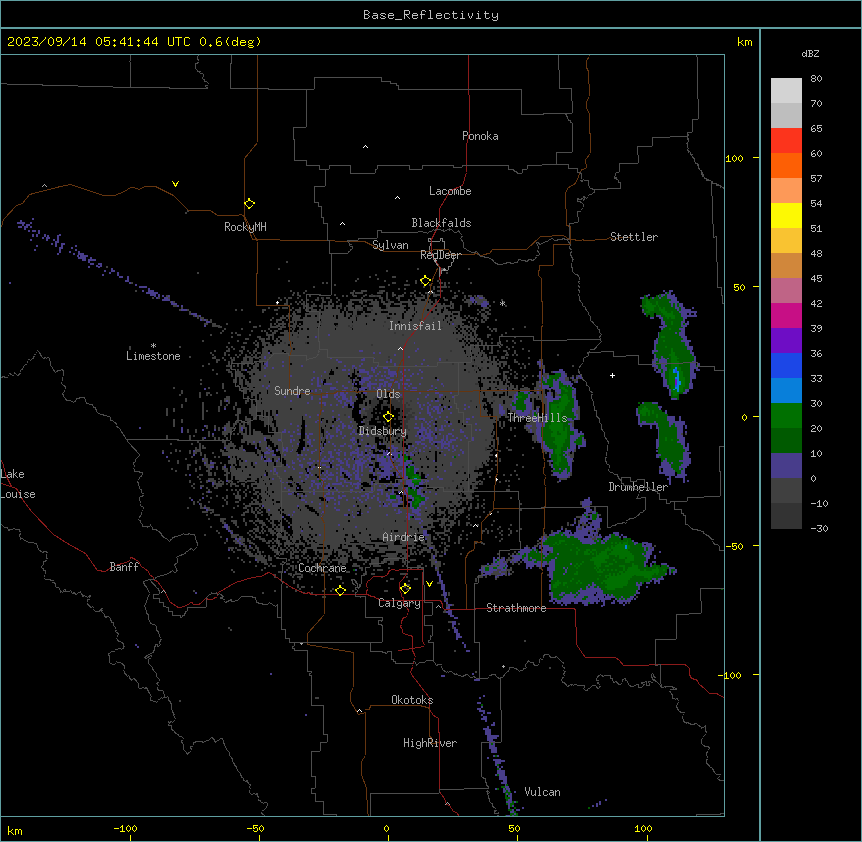Click the Stettler town label
This screenshot has width=862, height=842.
[x=634, y=237]
